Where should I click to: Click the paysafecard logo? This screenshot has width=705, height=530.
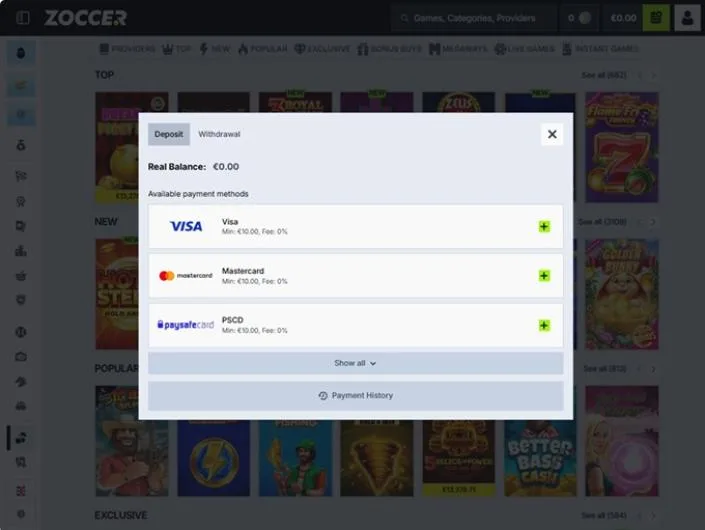(186, 325)
